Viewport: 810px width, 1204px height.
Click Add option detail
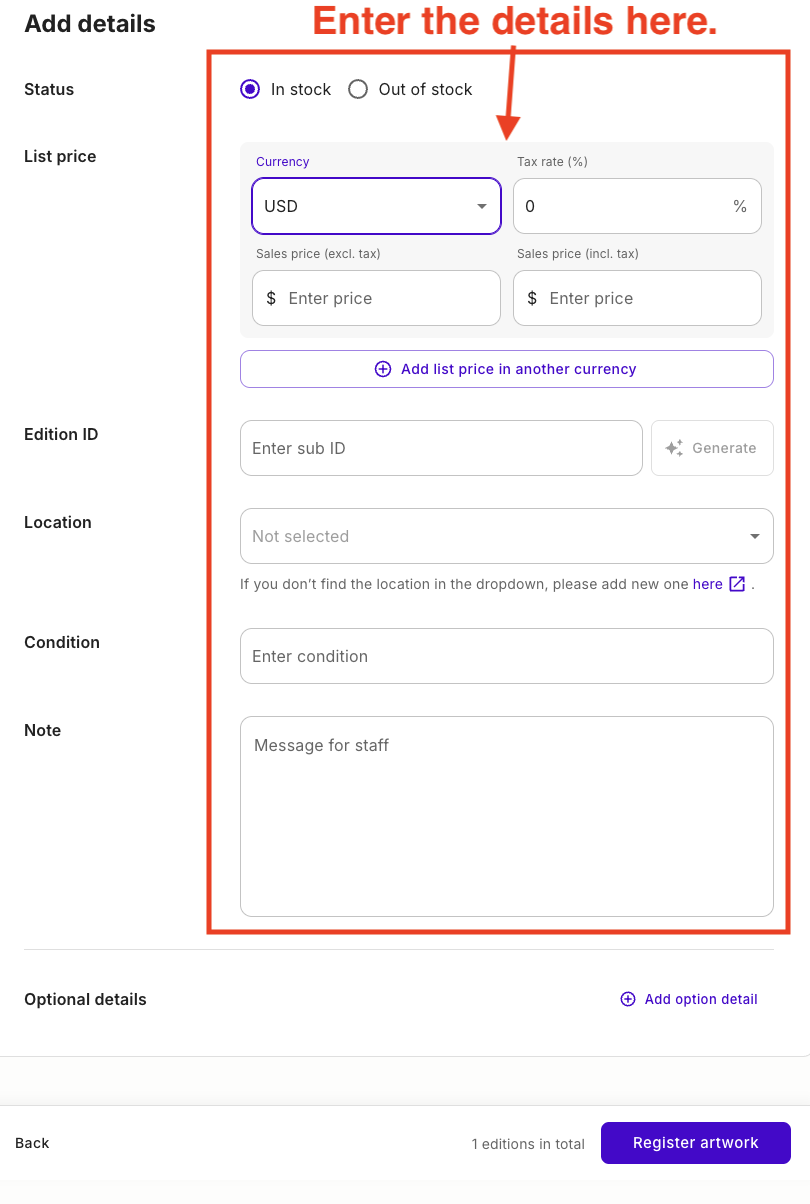coord(689,999)
